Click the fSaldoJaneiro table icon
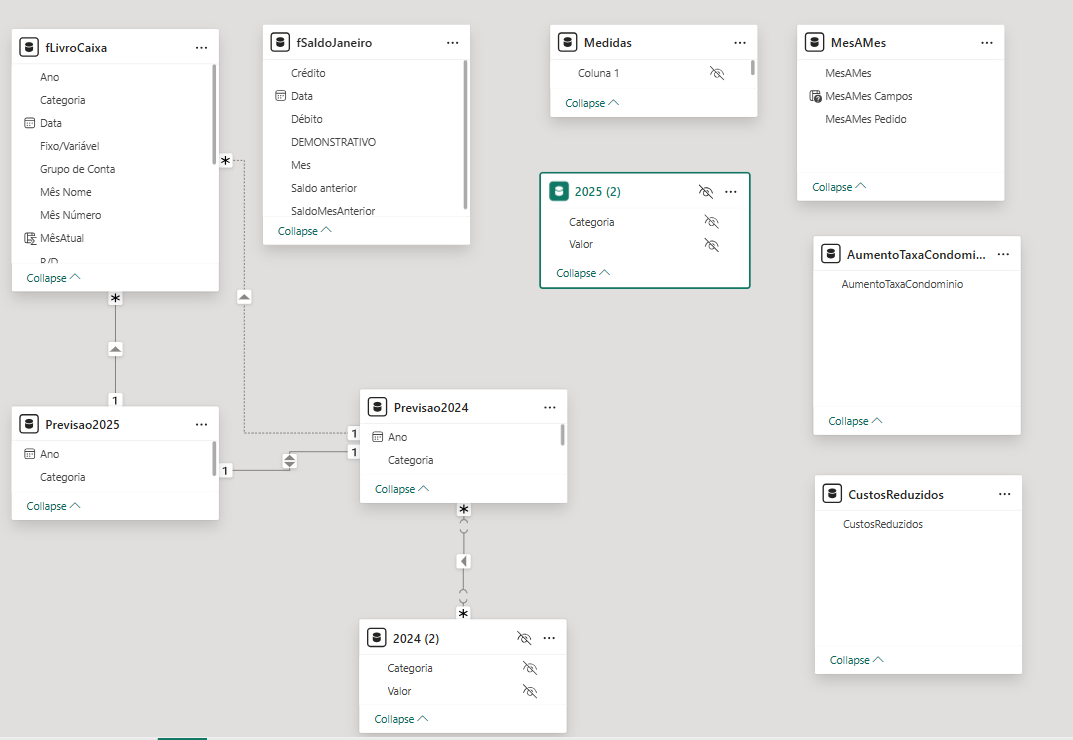Viewport: 1073px width, 740px height. pyautogui.click(x=280, y=42)
